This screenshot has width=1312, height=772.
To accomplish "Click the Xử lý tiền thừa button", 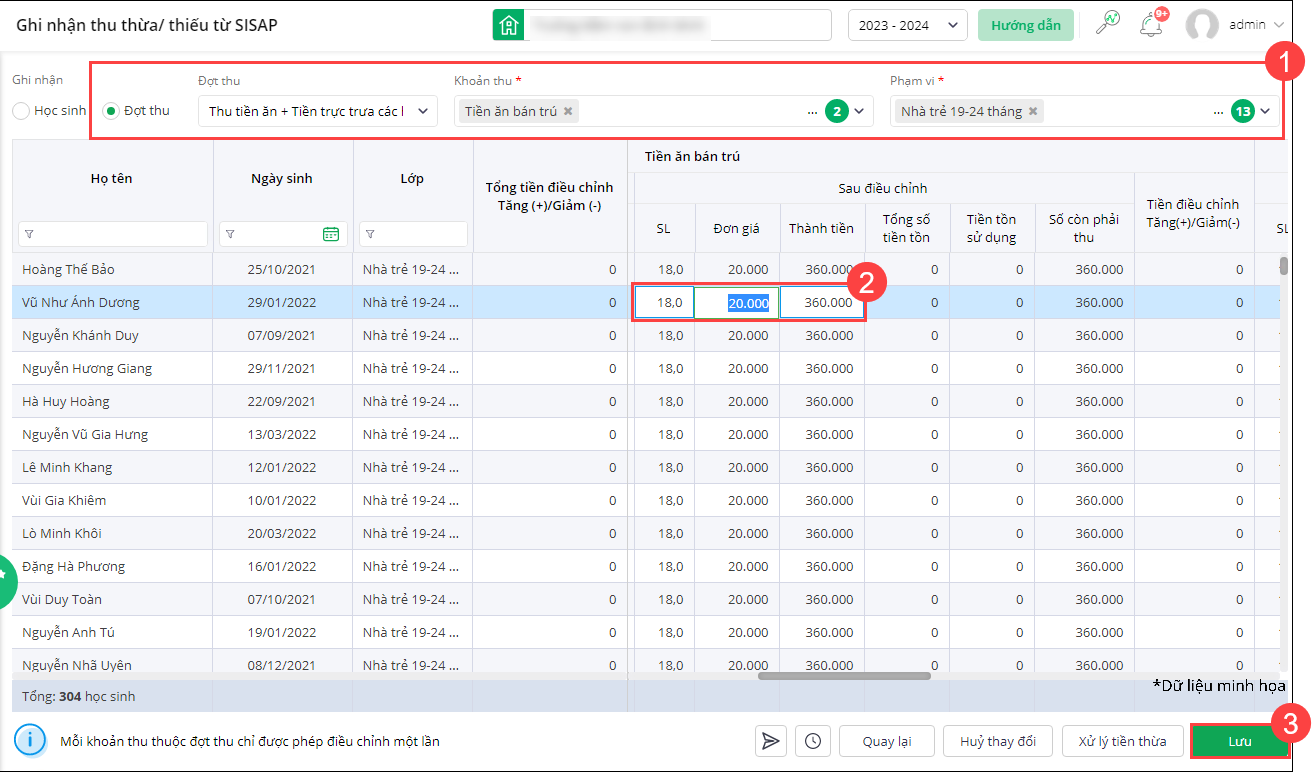I will point(1122,741).
